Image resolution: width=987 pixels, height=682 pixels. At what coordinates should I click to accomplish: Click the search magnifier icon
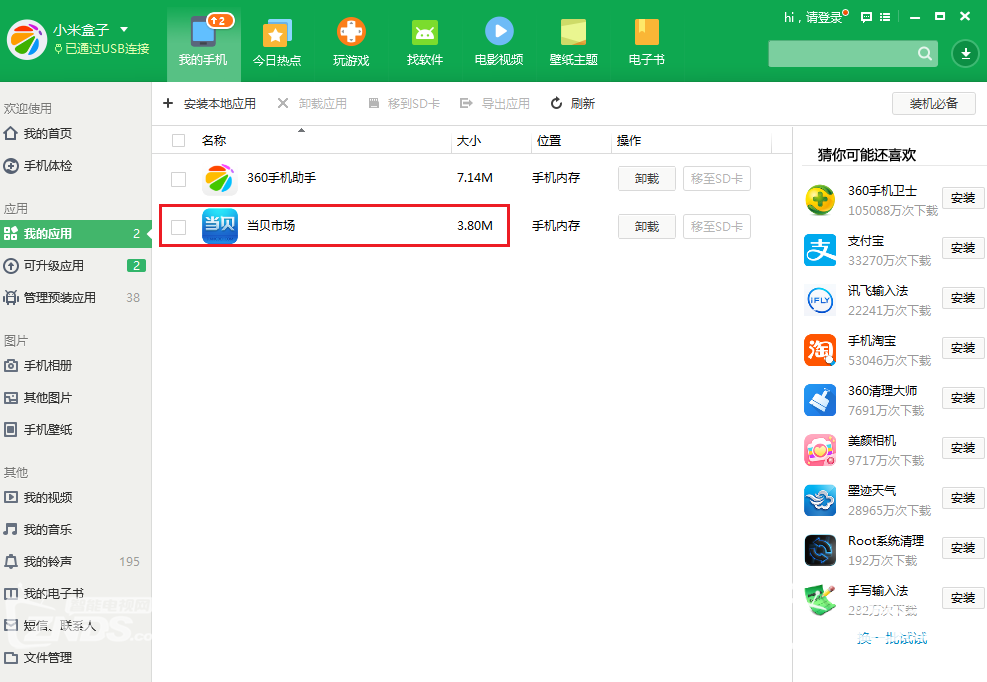pos(925,54)
